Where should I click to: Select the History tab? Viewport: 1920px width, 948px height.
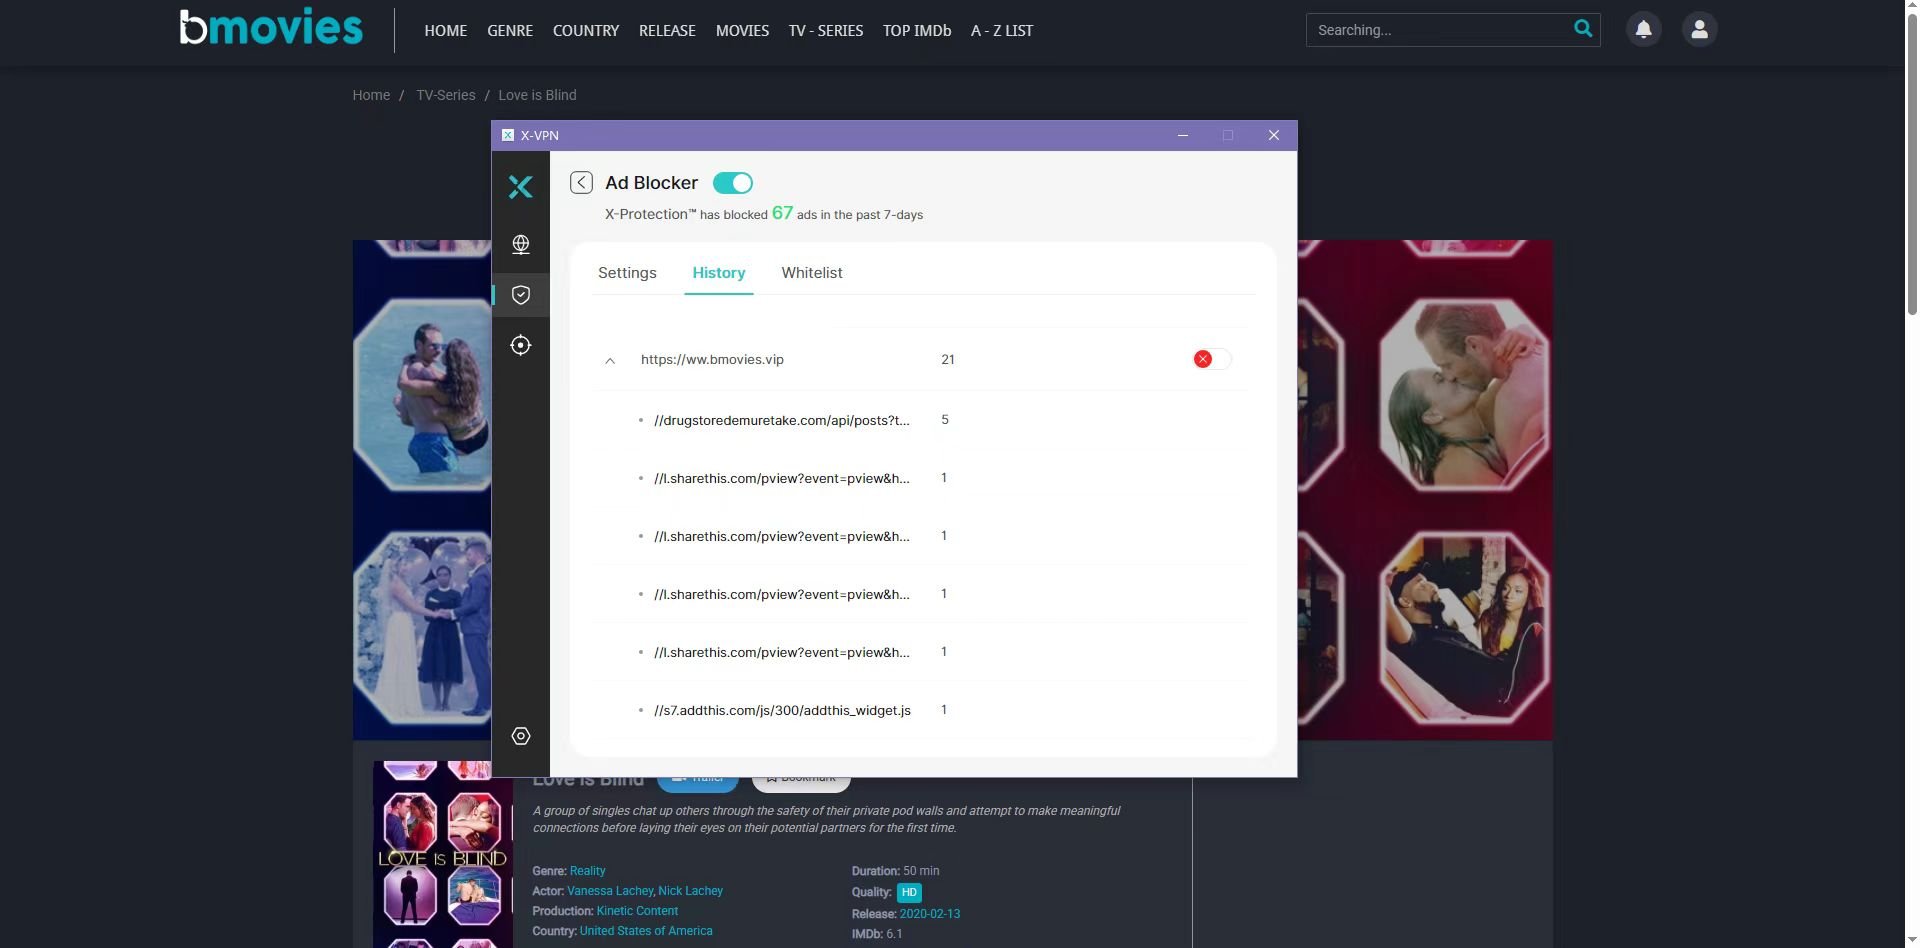[x=719, y=273]
